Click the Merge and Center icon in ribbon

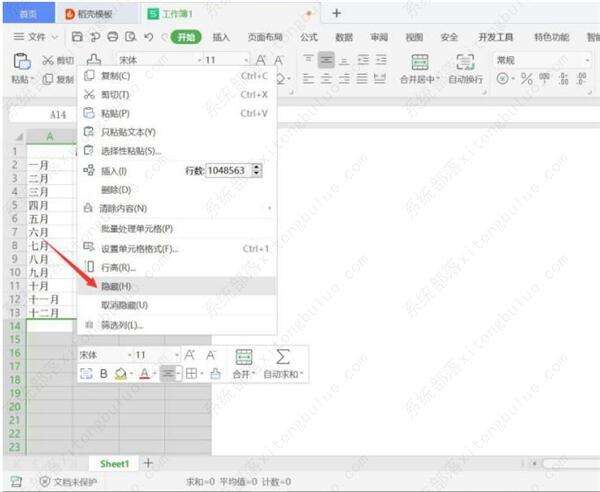pyautogui.click(x=420, y=62)
